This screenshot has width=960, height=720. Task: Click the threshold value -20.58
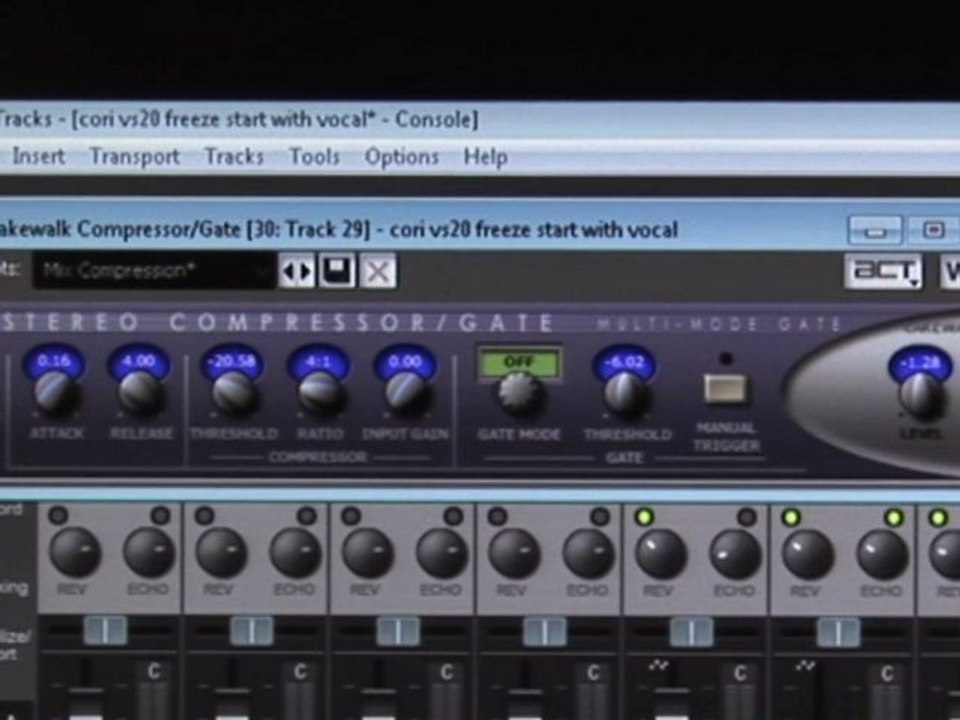(x=231, y=361)
